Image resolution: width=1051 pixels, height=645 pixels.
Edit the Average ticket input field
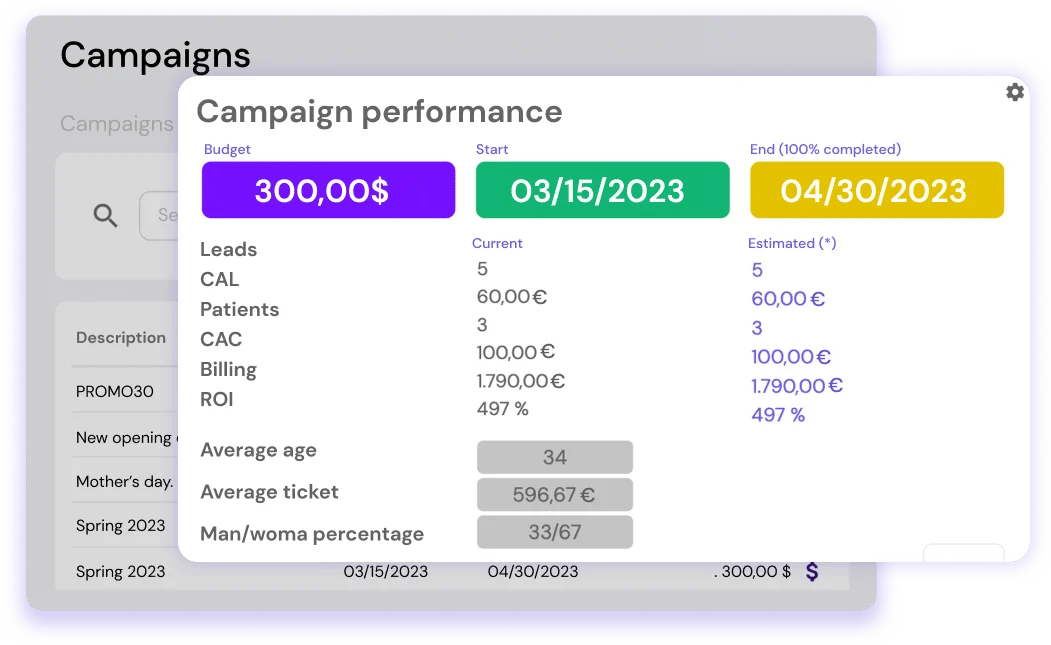click(x=555, y=494)
